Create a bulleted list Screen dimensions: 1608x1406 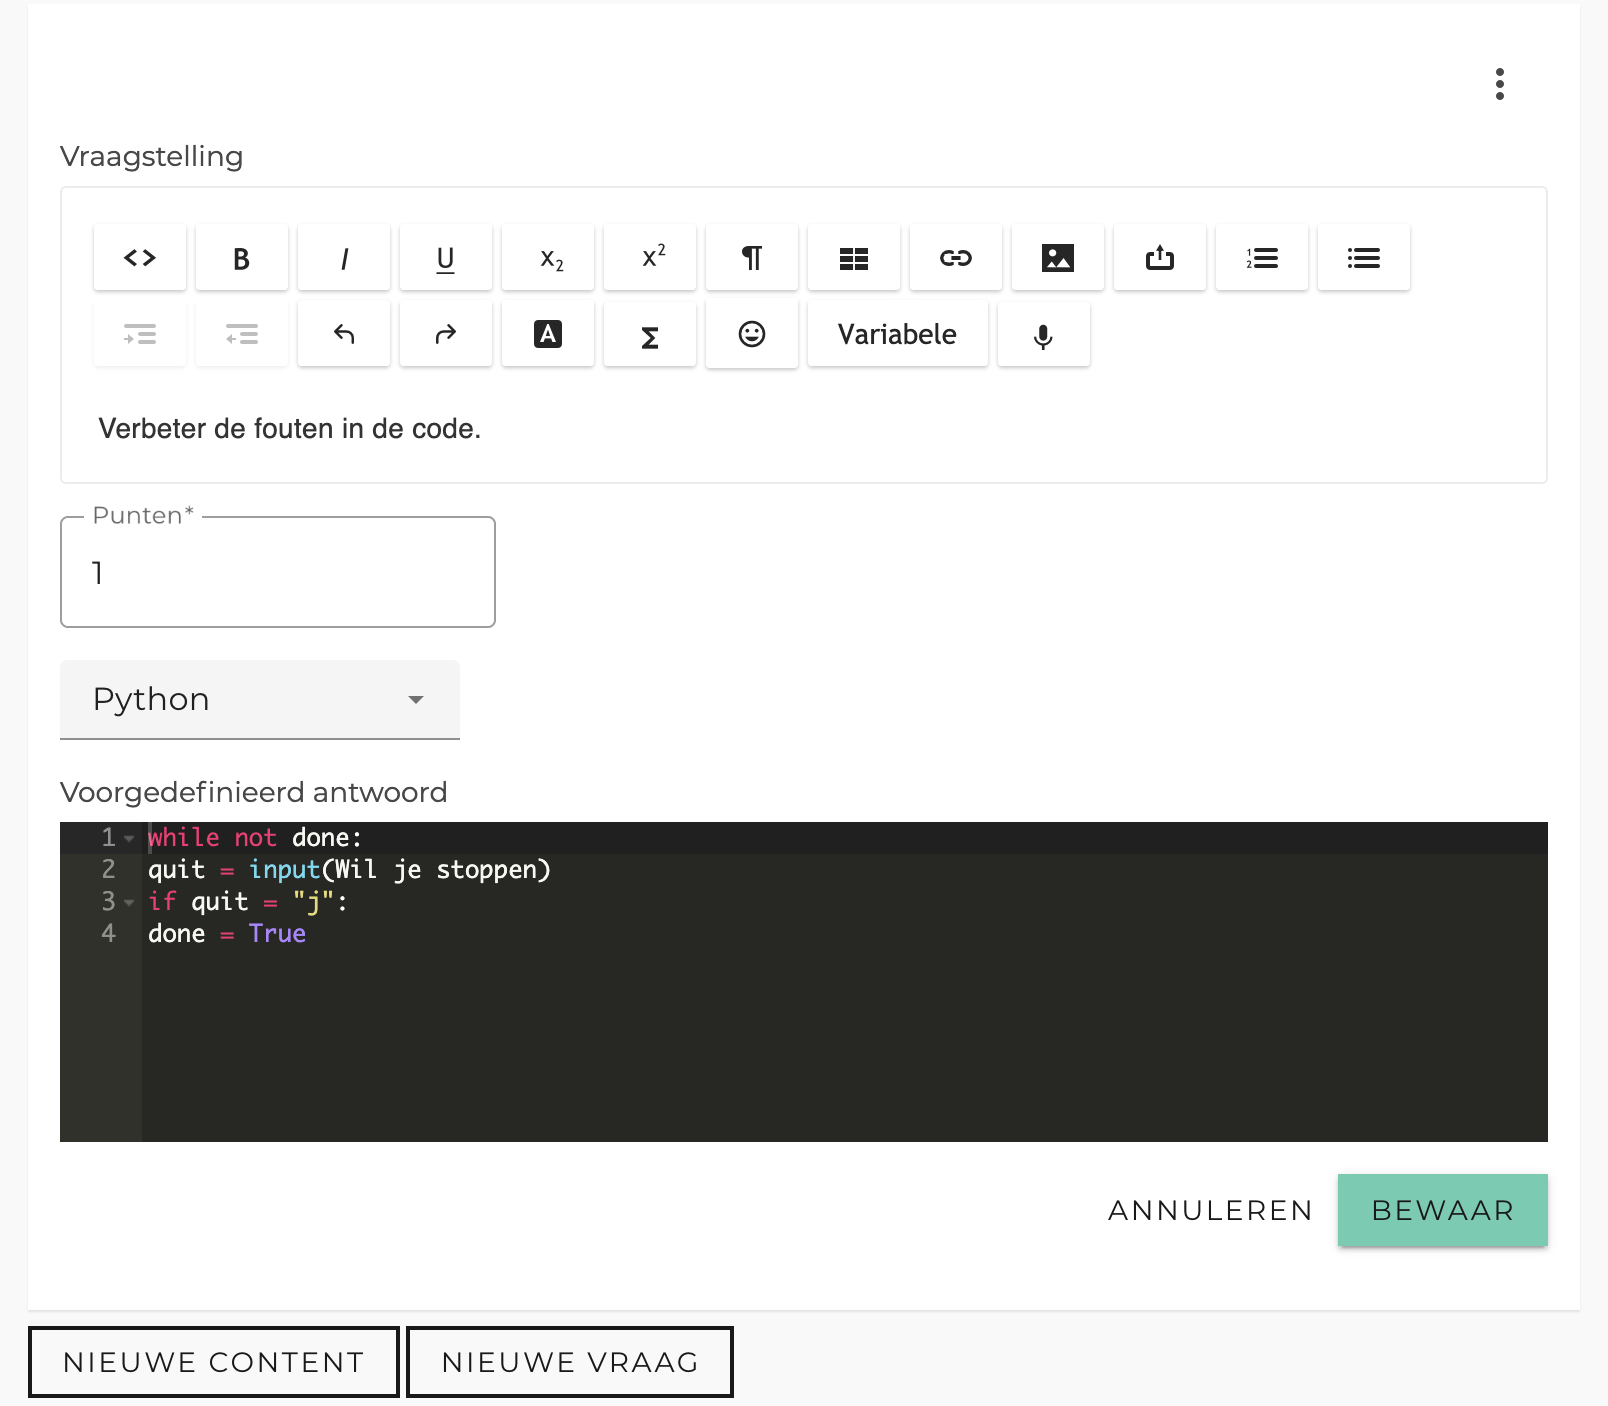pos(1364,258)
